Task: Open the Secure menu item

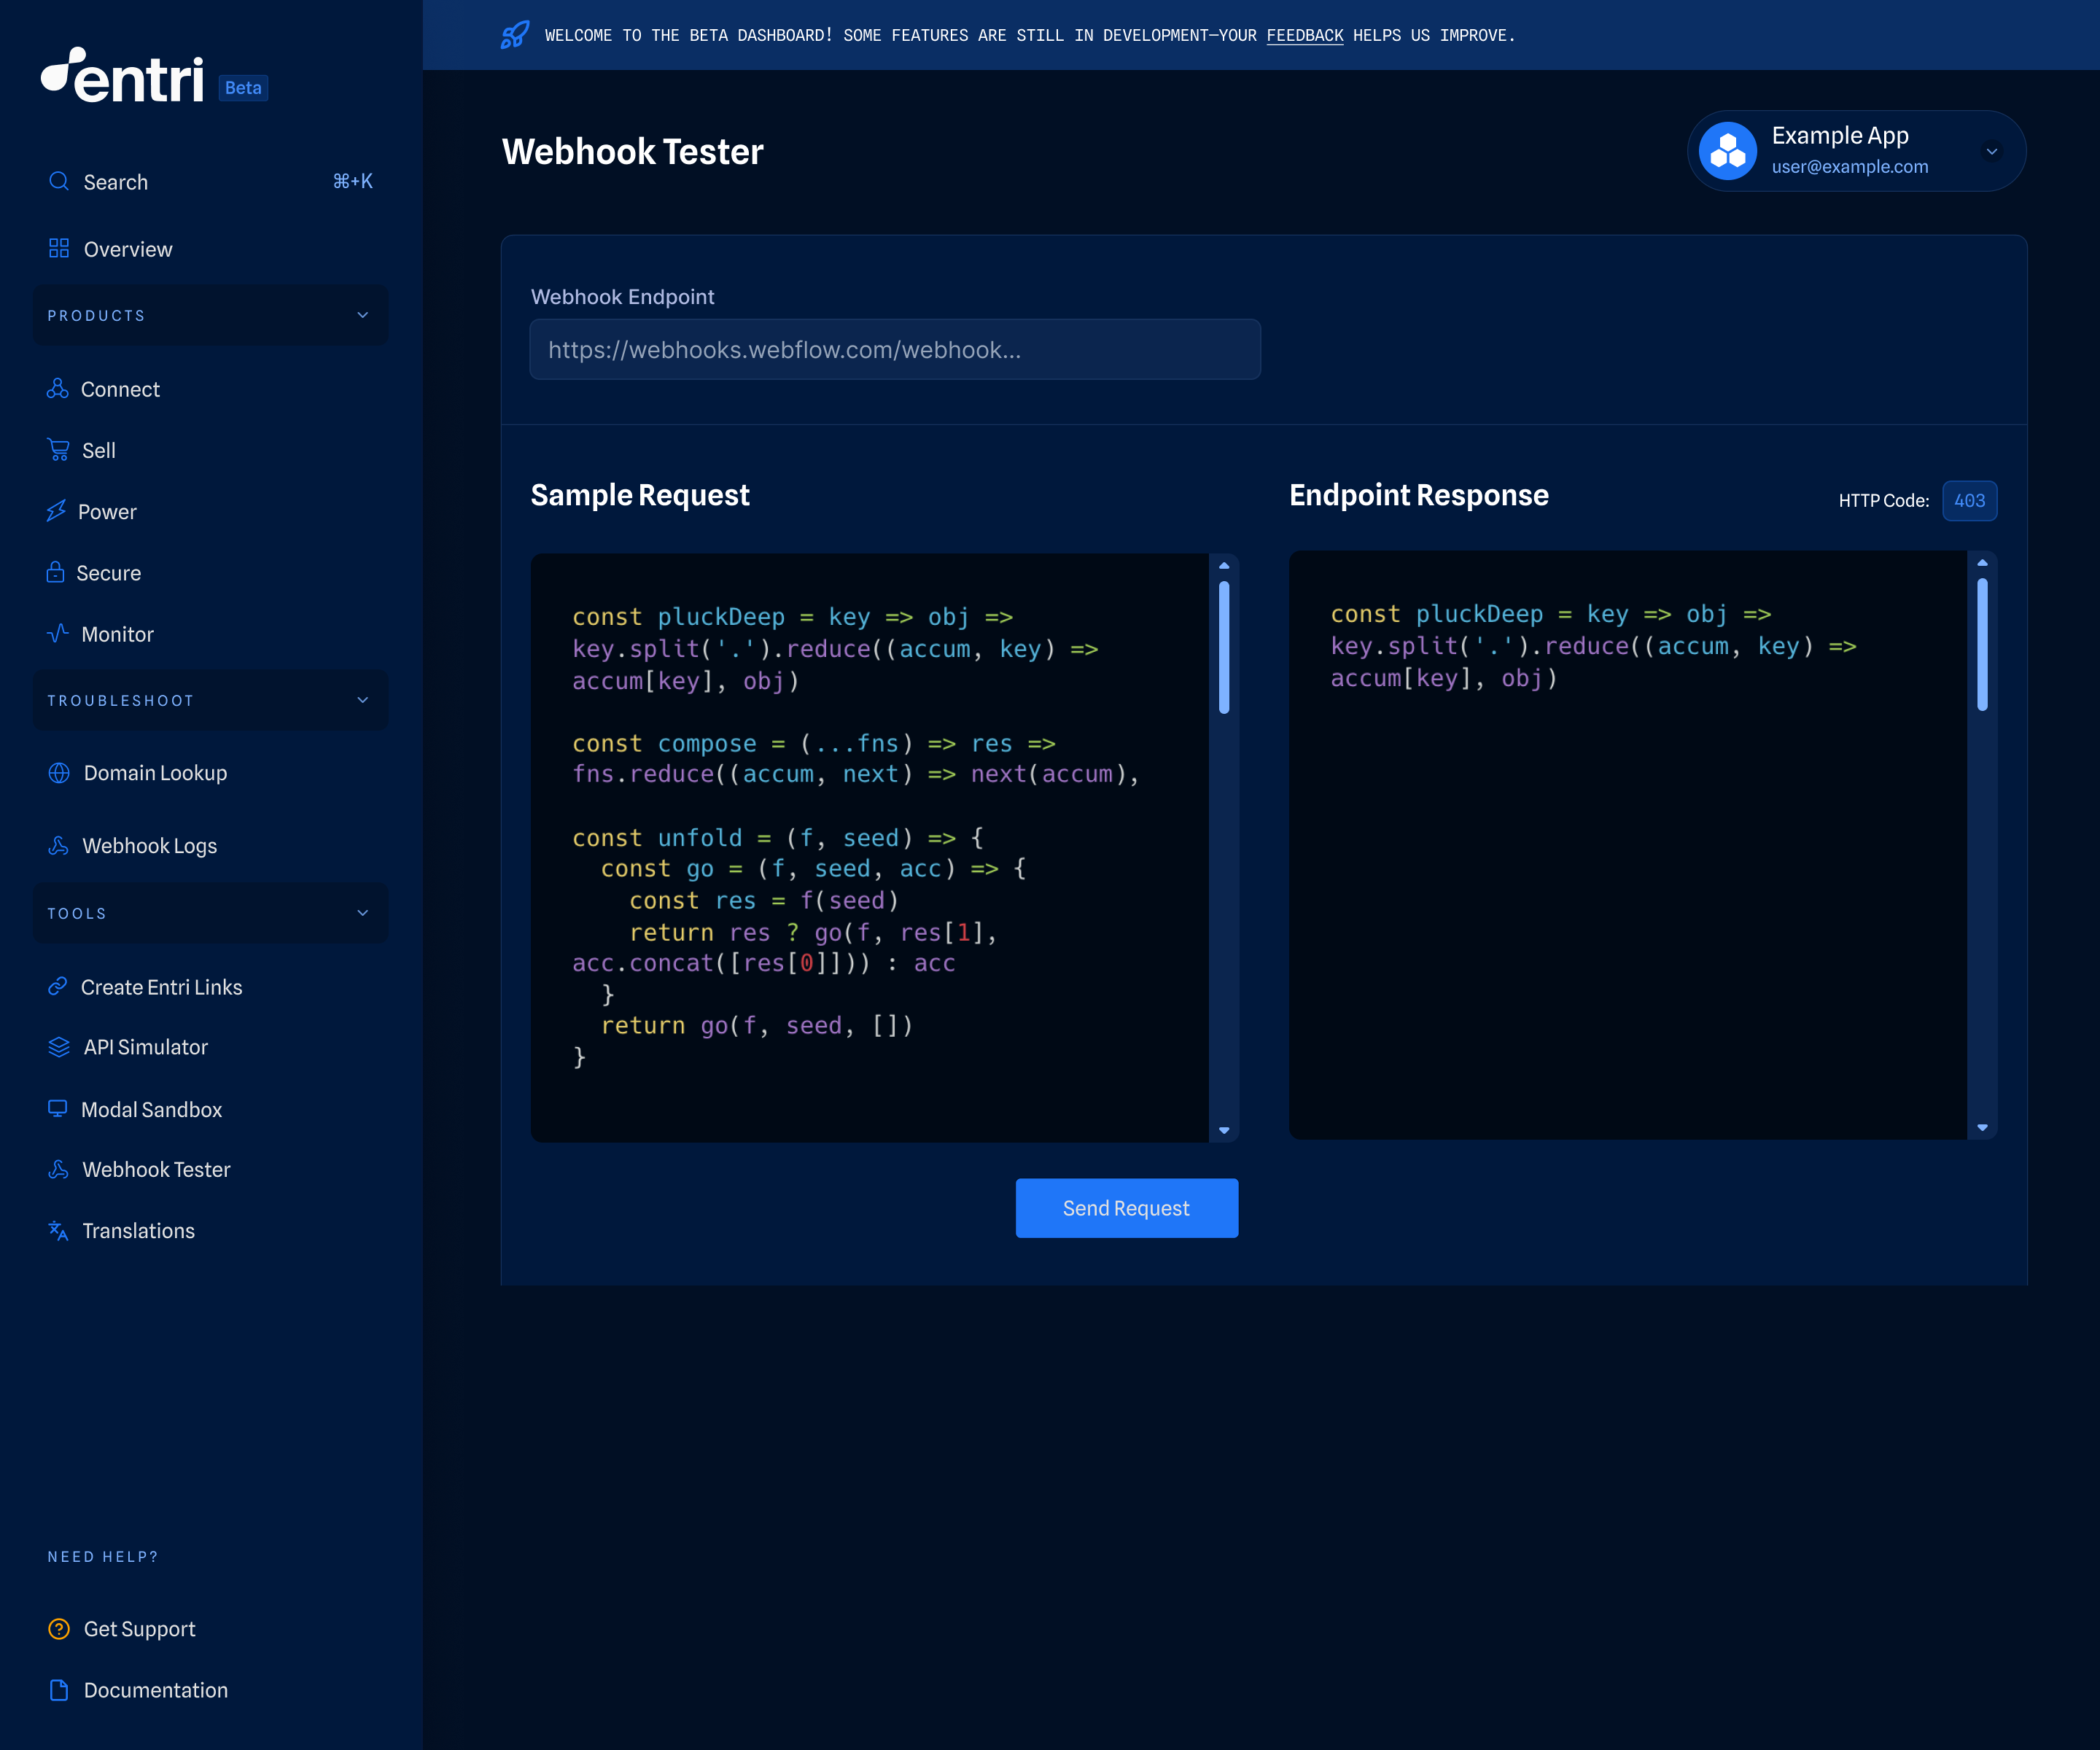Action: [x=108, y=572]
